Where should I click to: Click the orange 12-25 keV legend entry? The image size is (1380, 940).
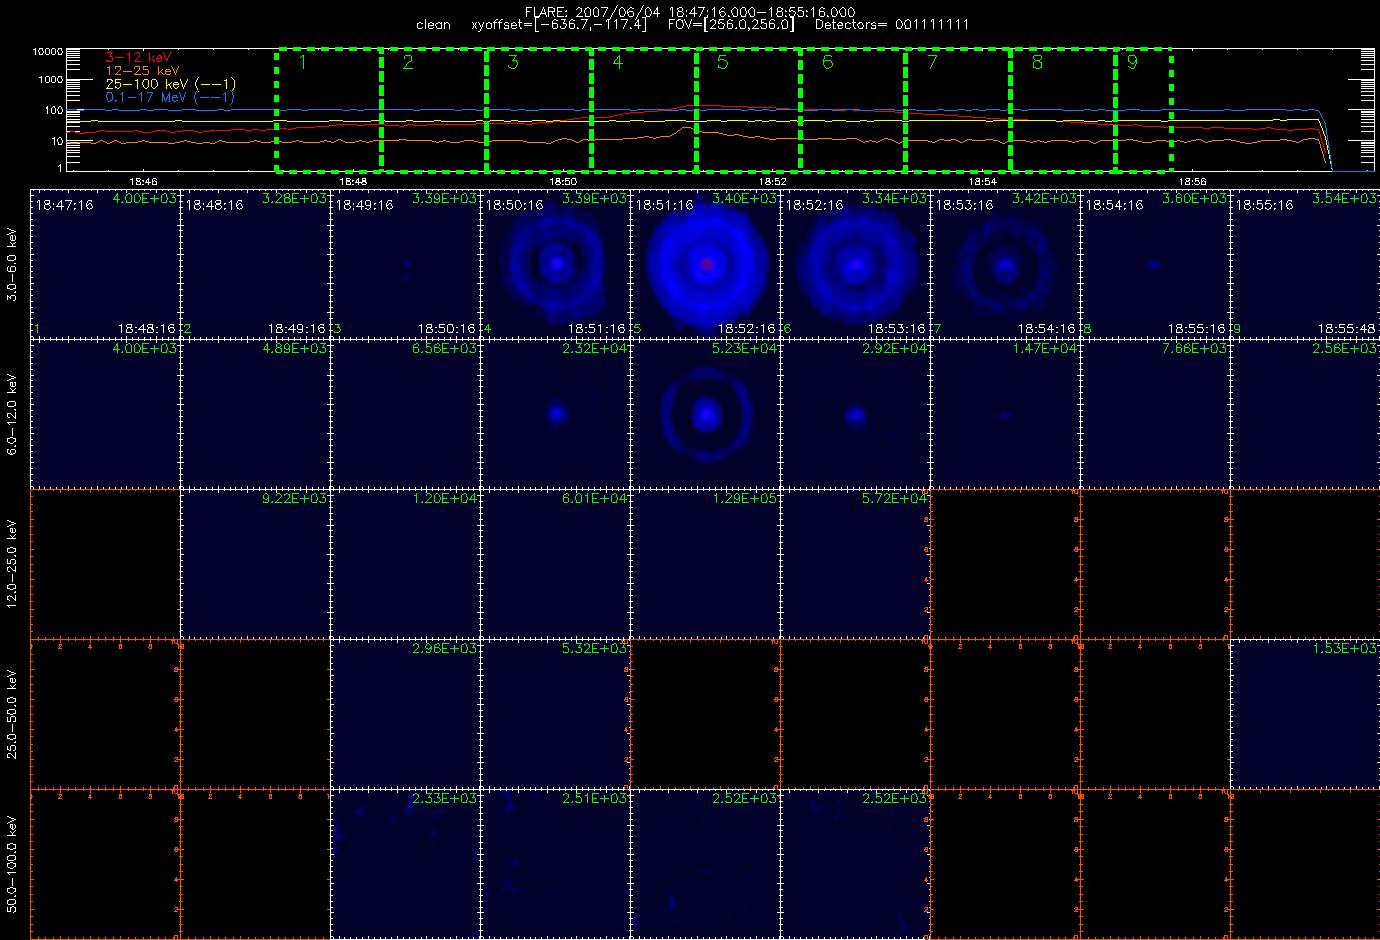[142, 71]
